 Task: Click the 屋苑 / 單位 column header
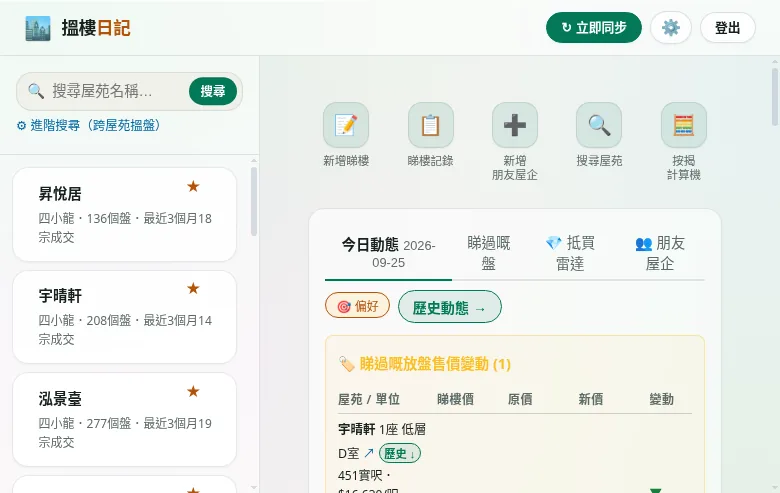pos(369,399)
